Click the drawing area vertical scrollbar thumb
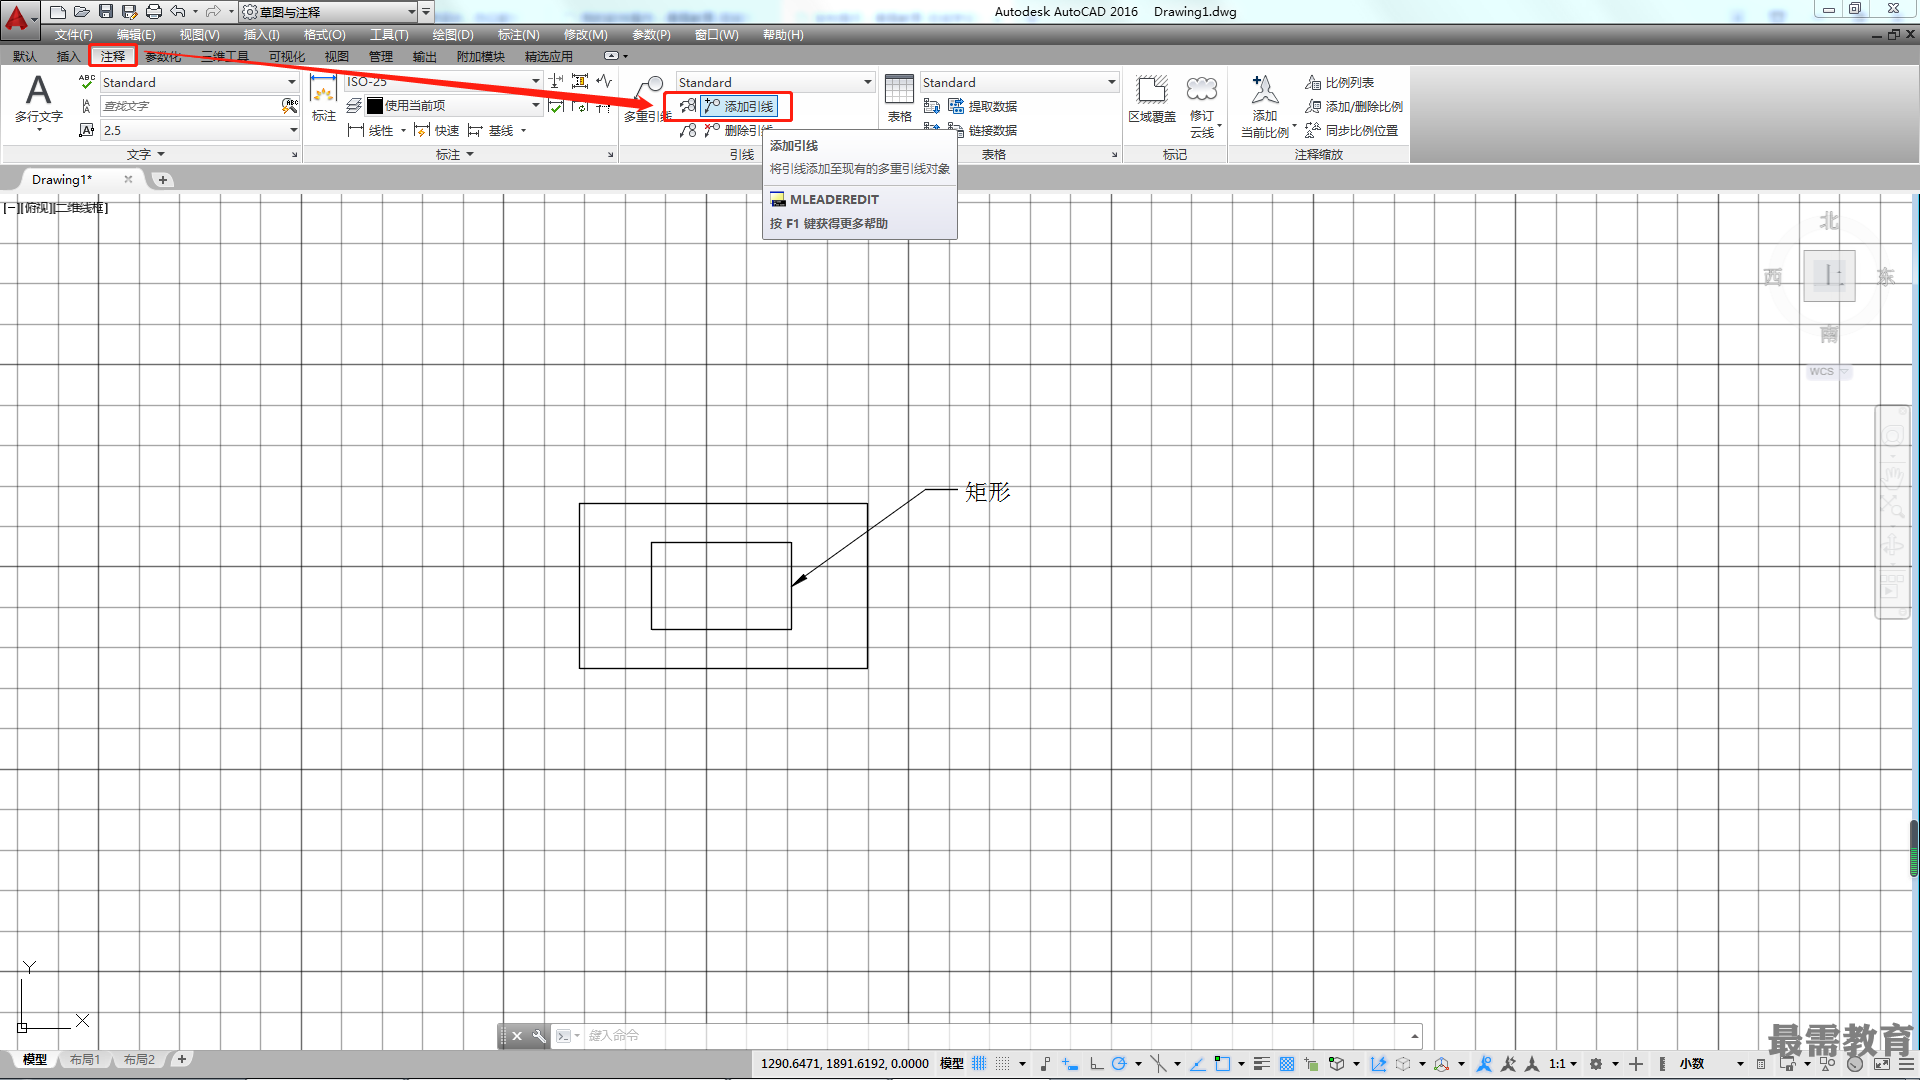The image size is (1920, 1080). coord(1914,848)
